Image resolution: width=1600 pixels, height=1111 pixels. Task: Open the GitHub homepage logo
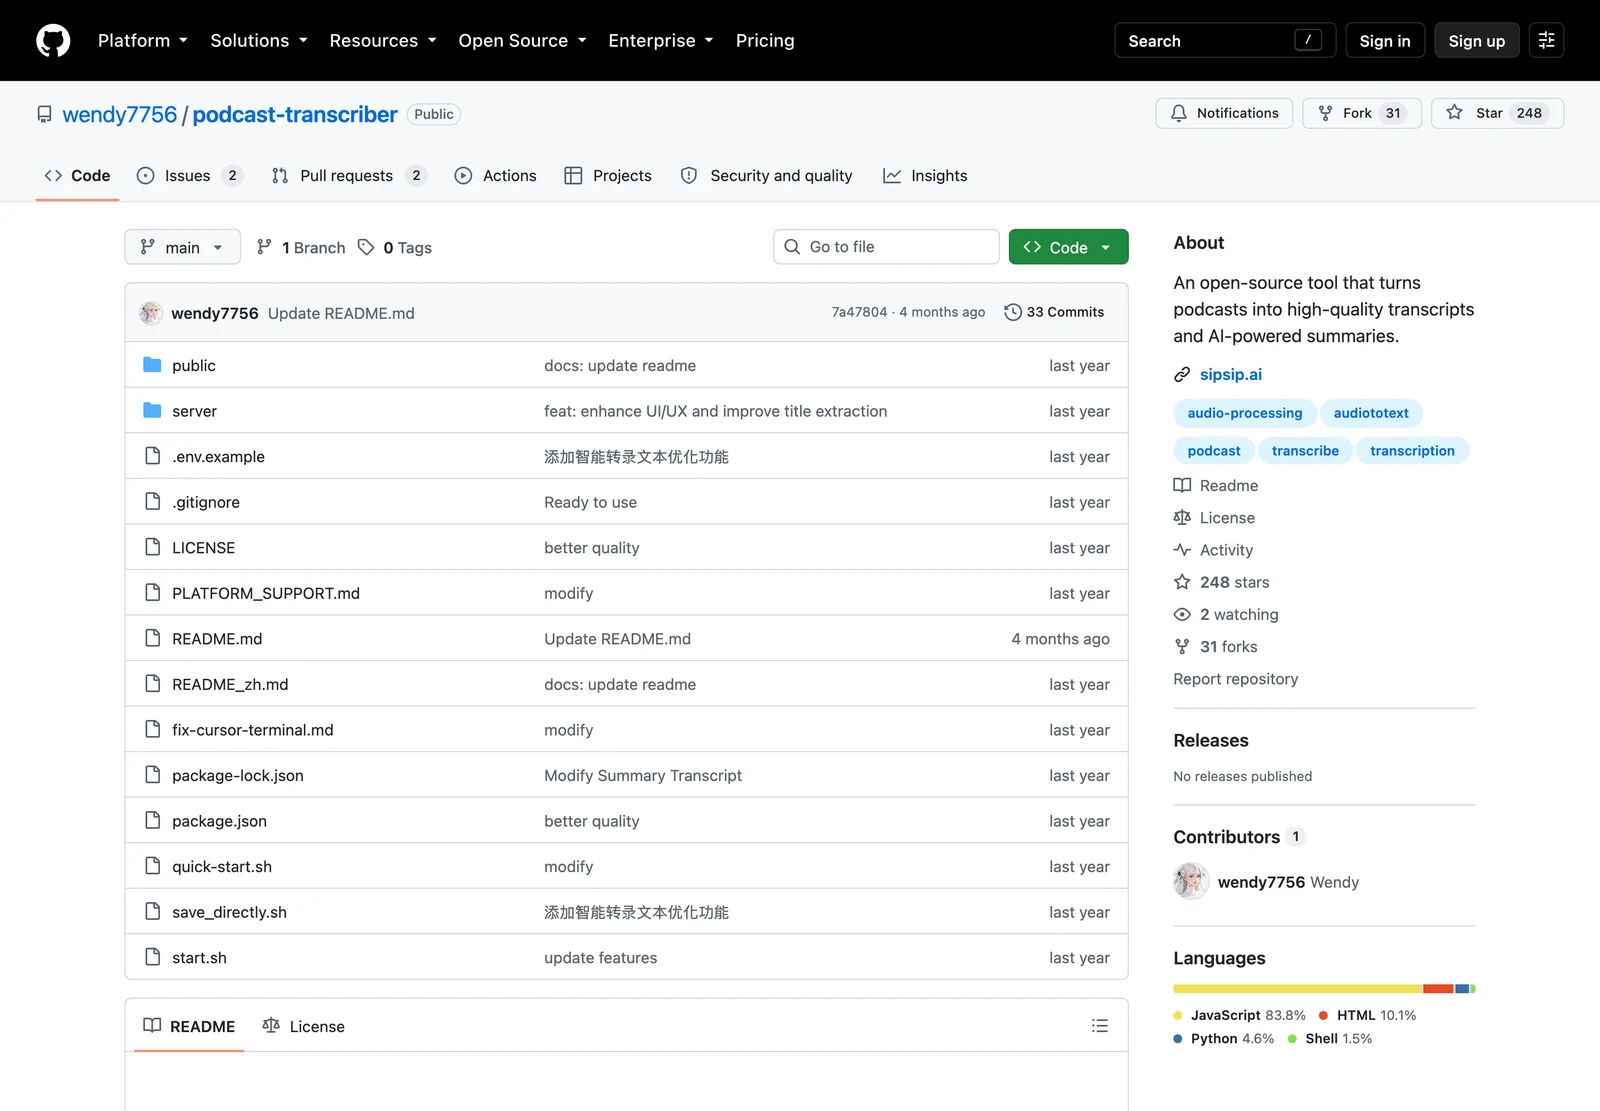coord(53,40)
